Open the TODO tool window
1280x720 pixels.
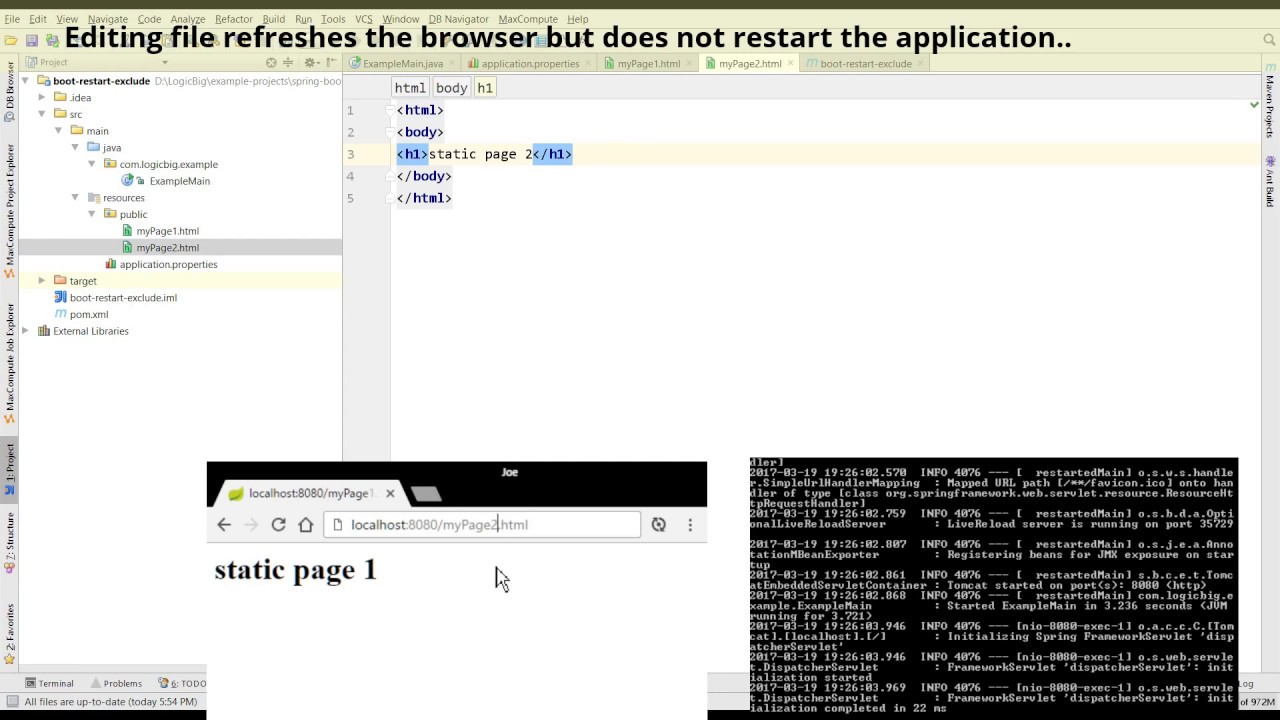tap(182, 684)
